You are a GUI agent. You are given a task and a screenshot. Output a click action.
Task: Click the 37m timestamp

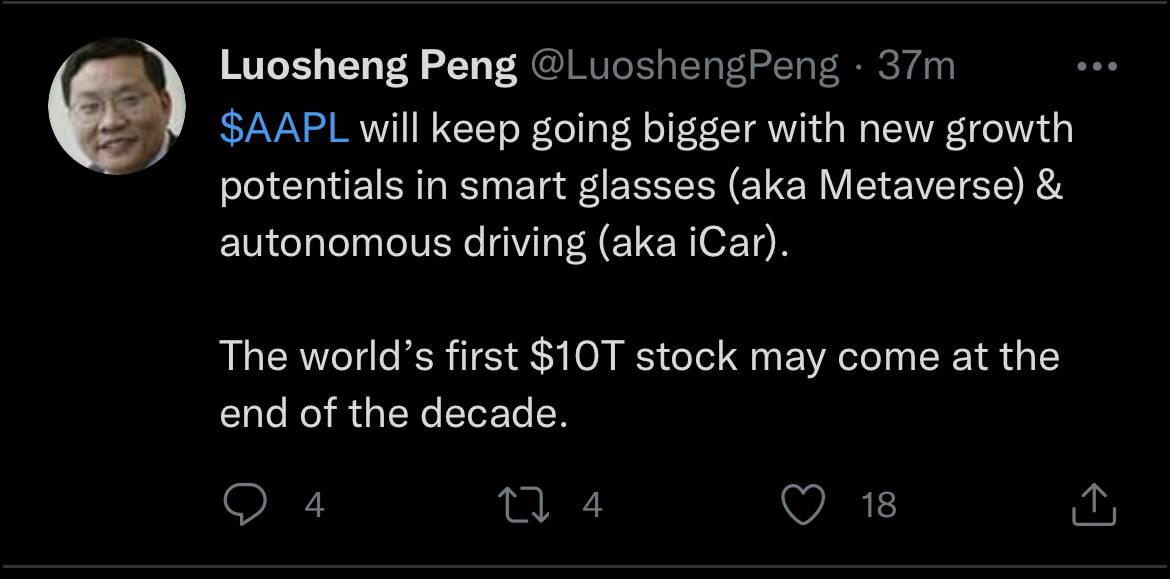point(916,67)
